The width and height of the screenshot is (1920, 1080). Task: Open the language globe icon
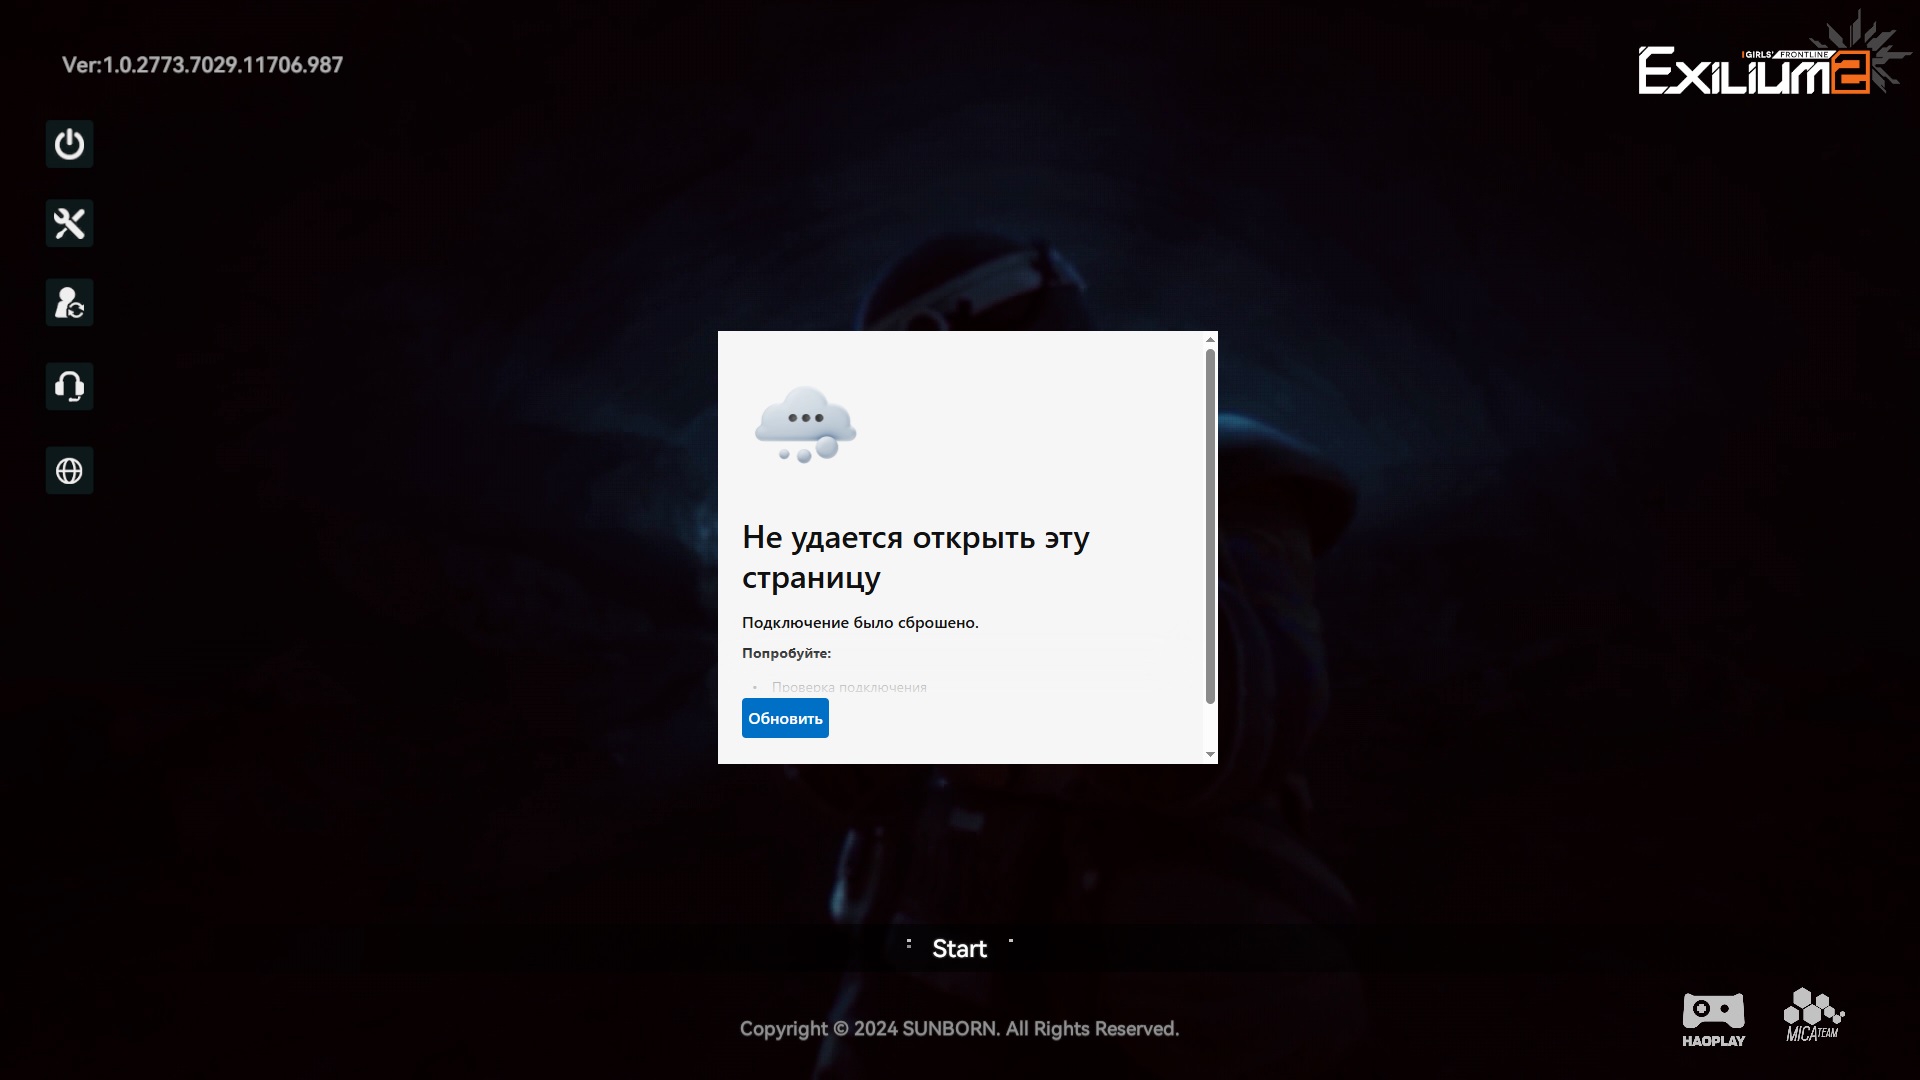click(x=69, y=470)
